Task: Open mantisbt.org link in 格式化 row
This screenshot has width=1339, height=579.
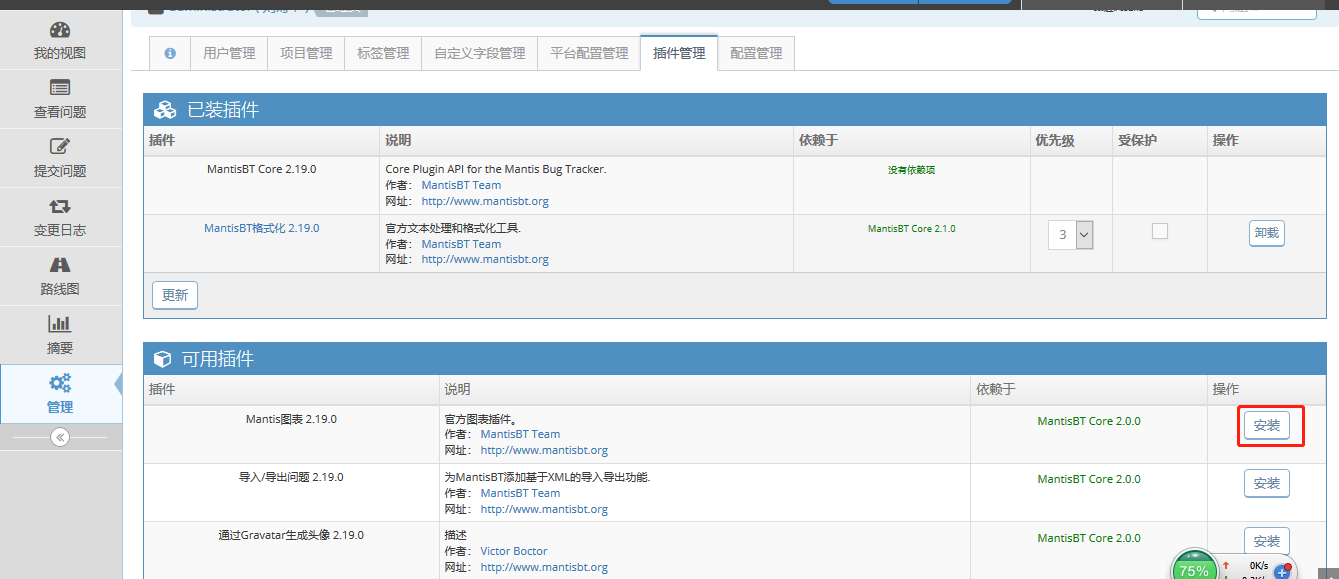Action: pyautogui.click(x=485, y=259)
